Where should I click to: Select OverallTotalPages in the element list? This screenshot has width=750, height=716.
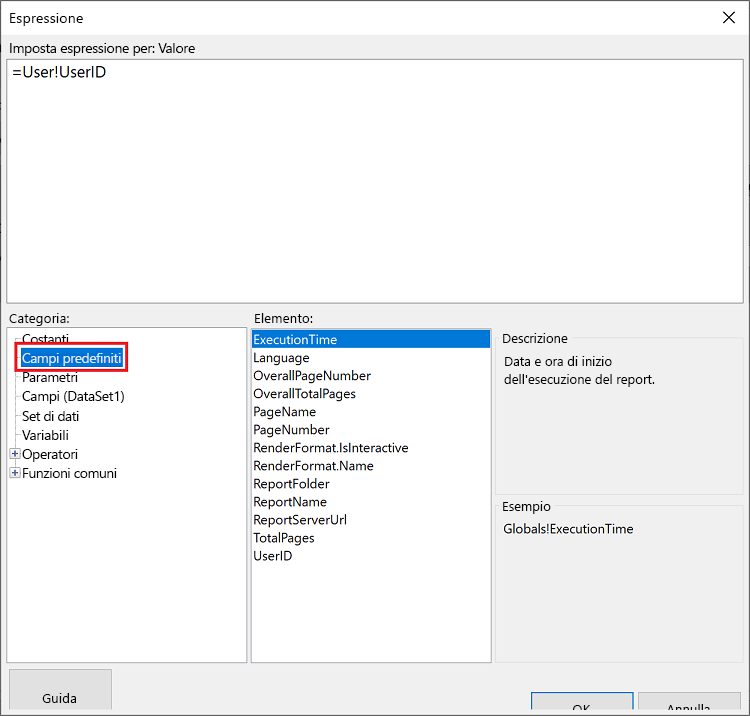pos(371,394)
